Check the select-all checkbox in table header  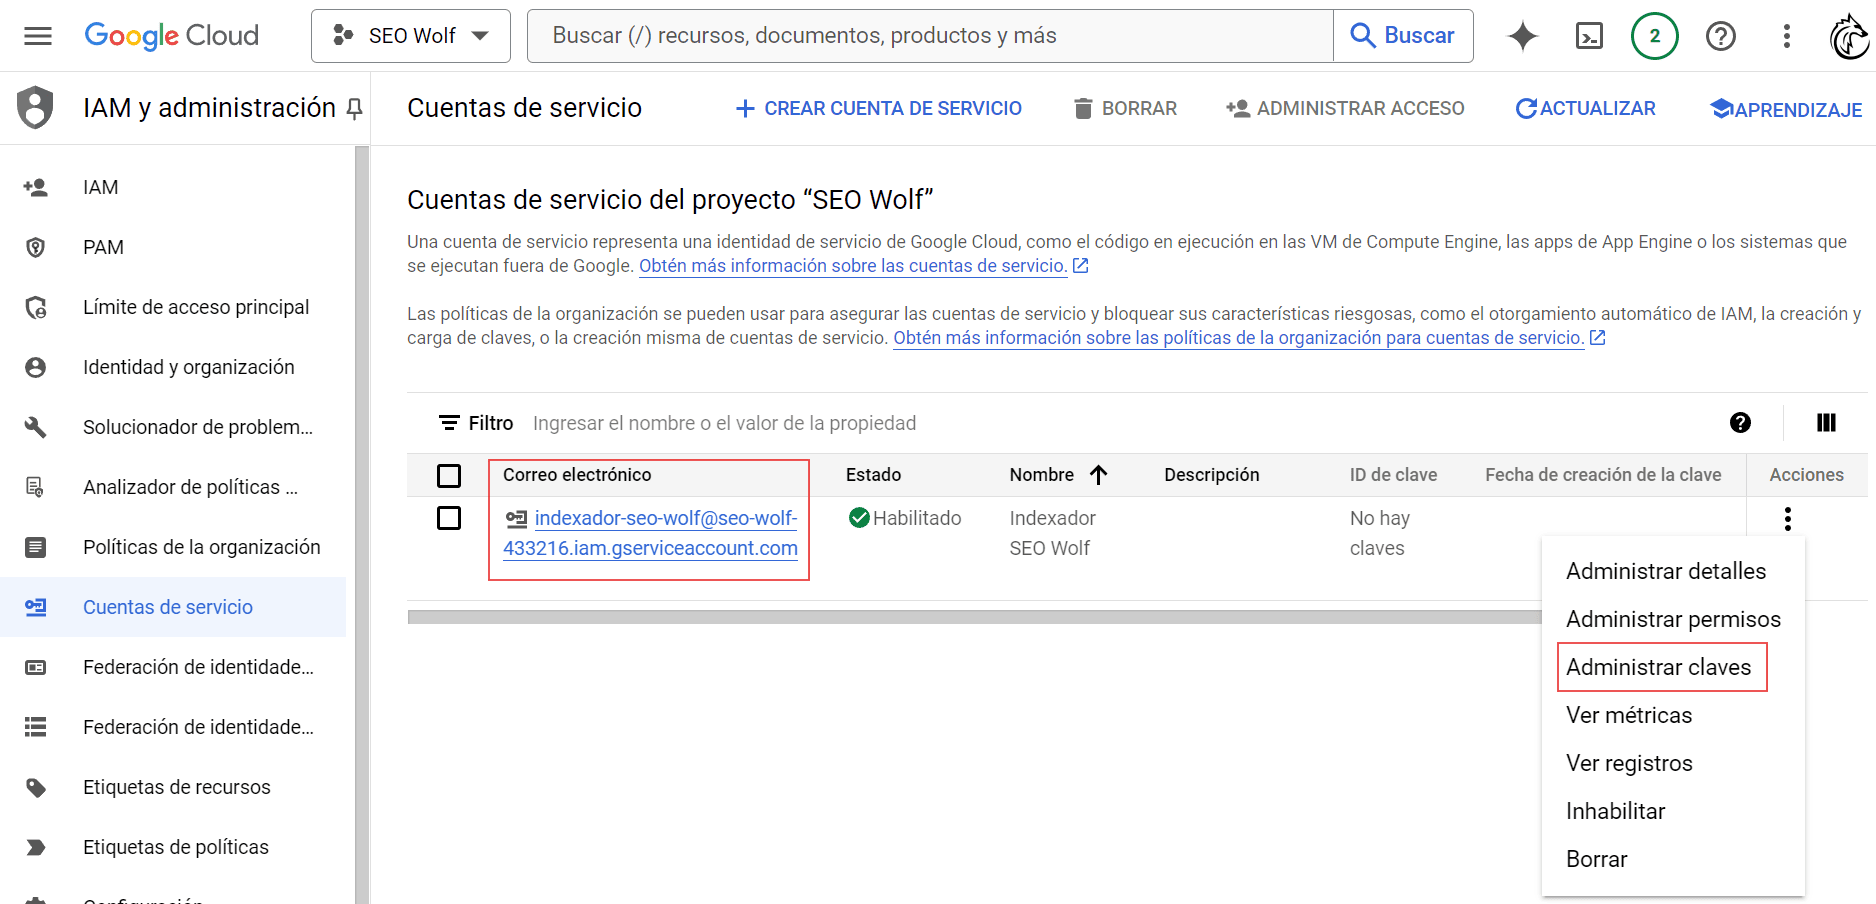coord(449,475)
